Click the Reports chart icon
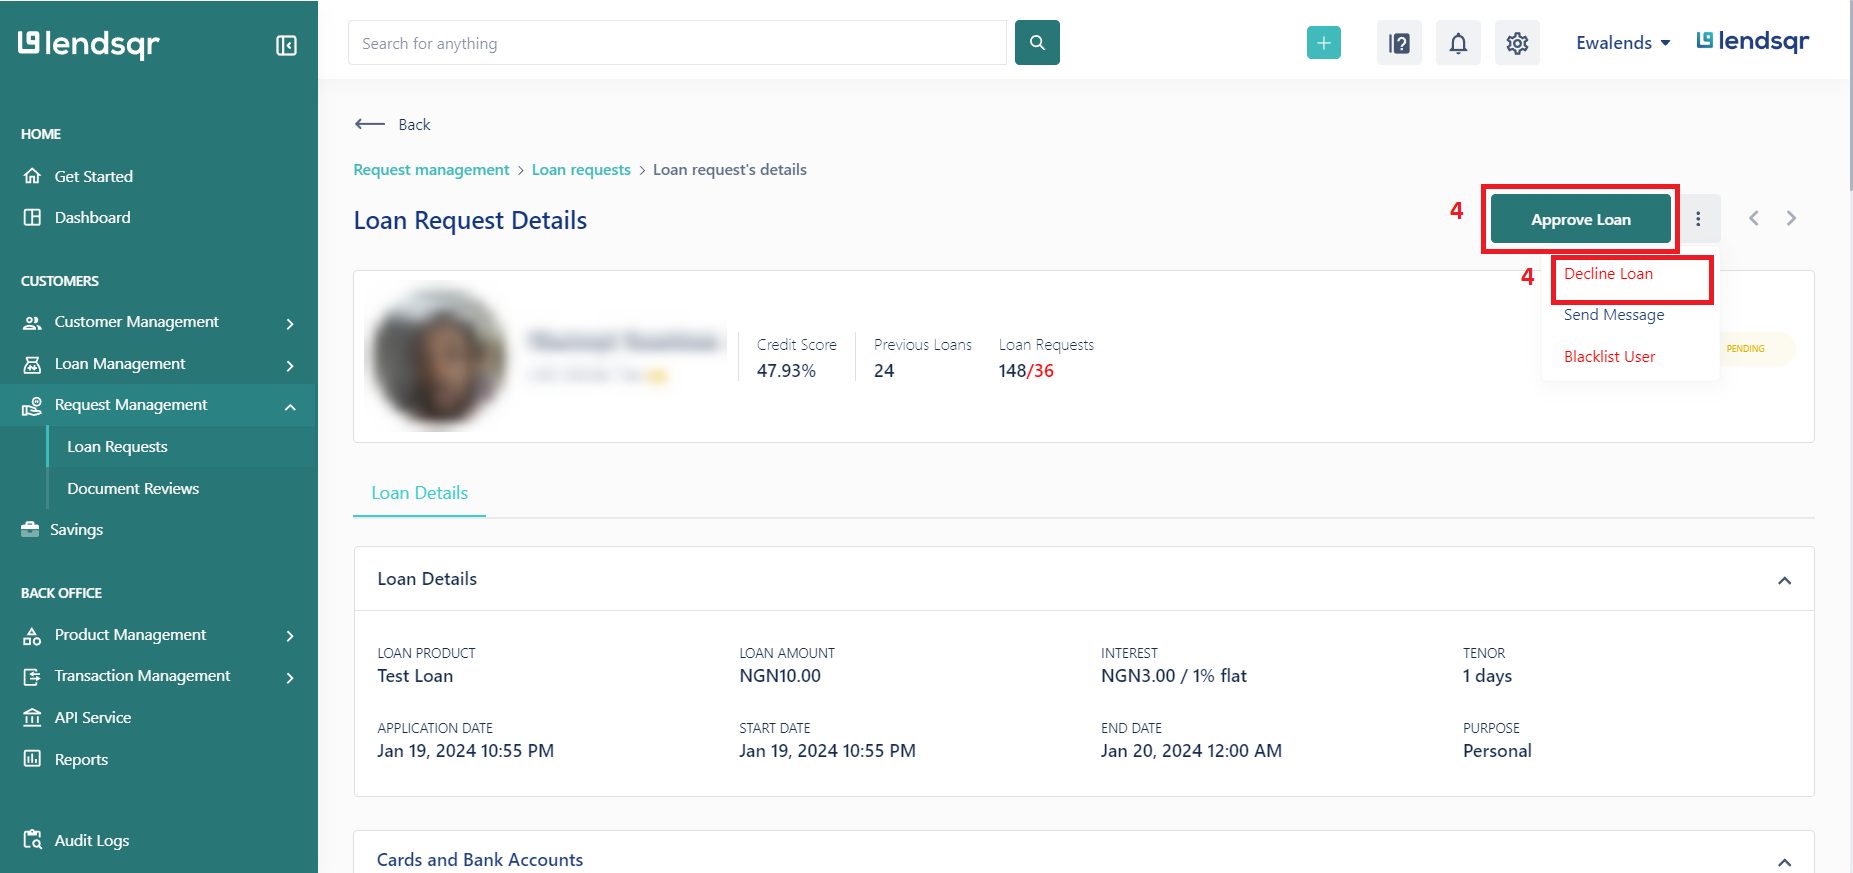This screenshot has width=1853, height=873. tap(32, 759)
